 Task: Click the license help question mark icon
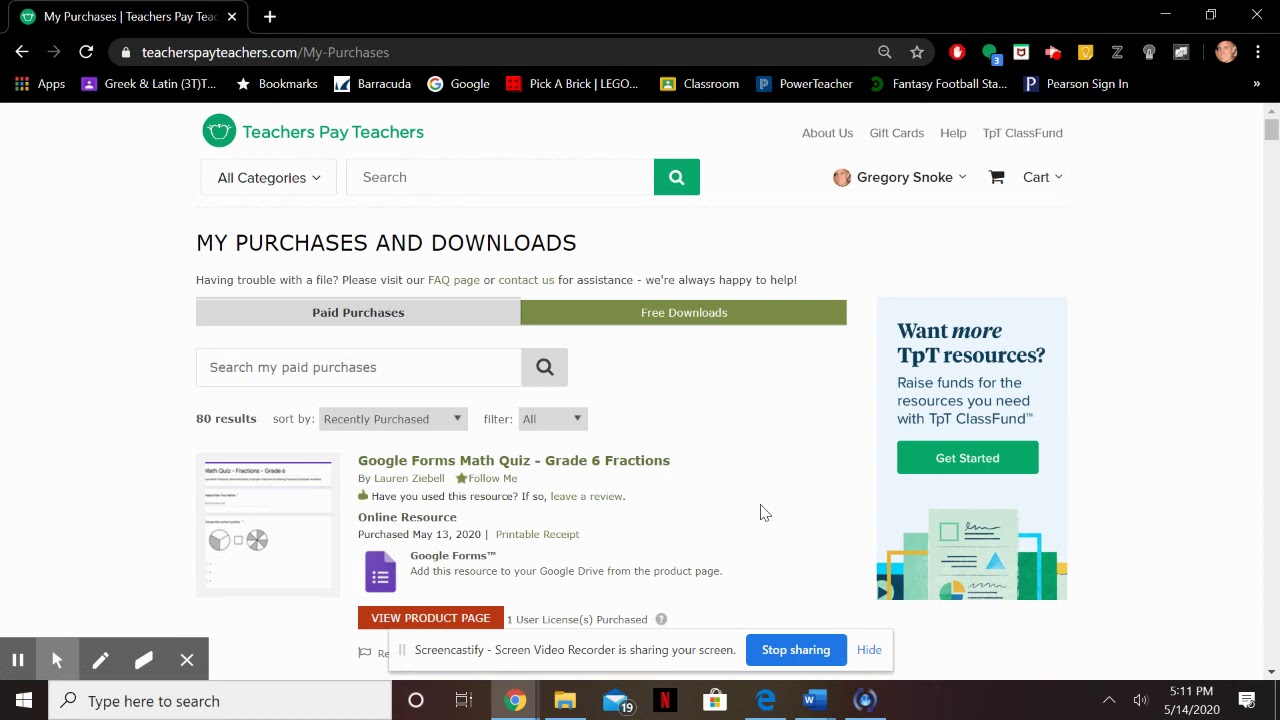coord(661,619)
